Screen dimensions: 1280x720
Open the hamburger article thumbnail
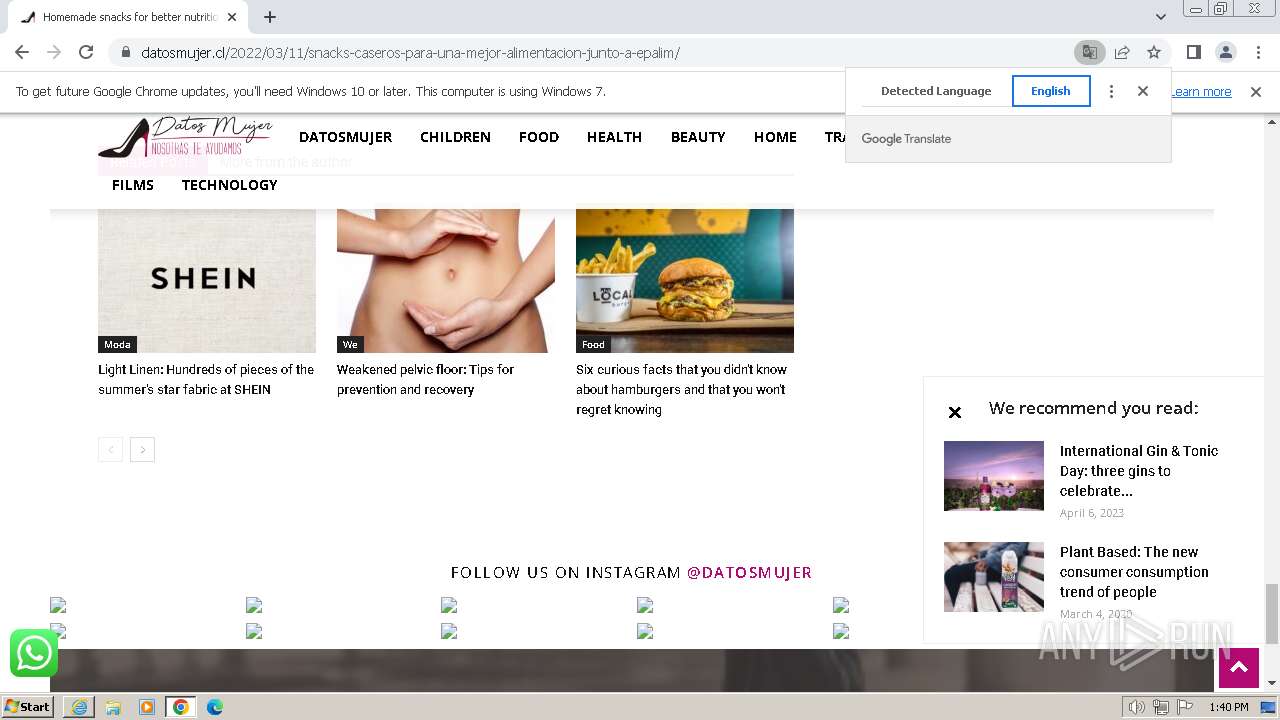(685, 280)
